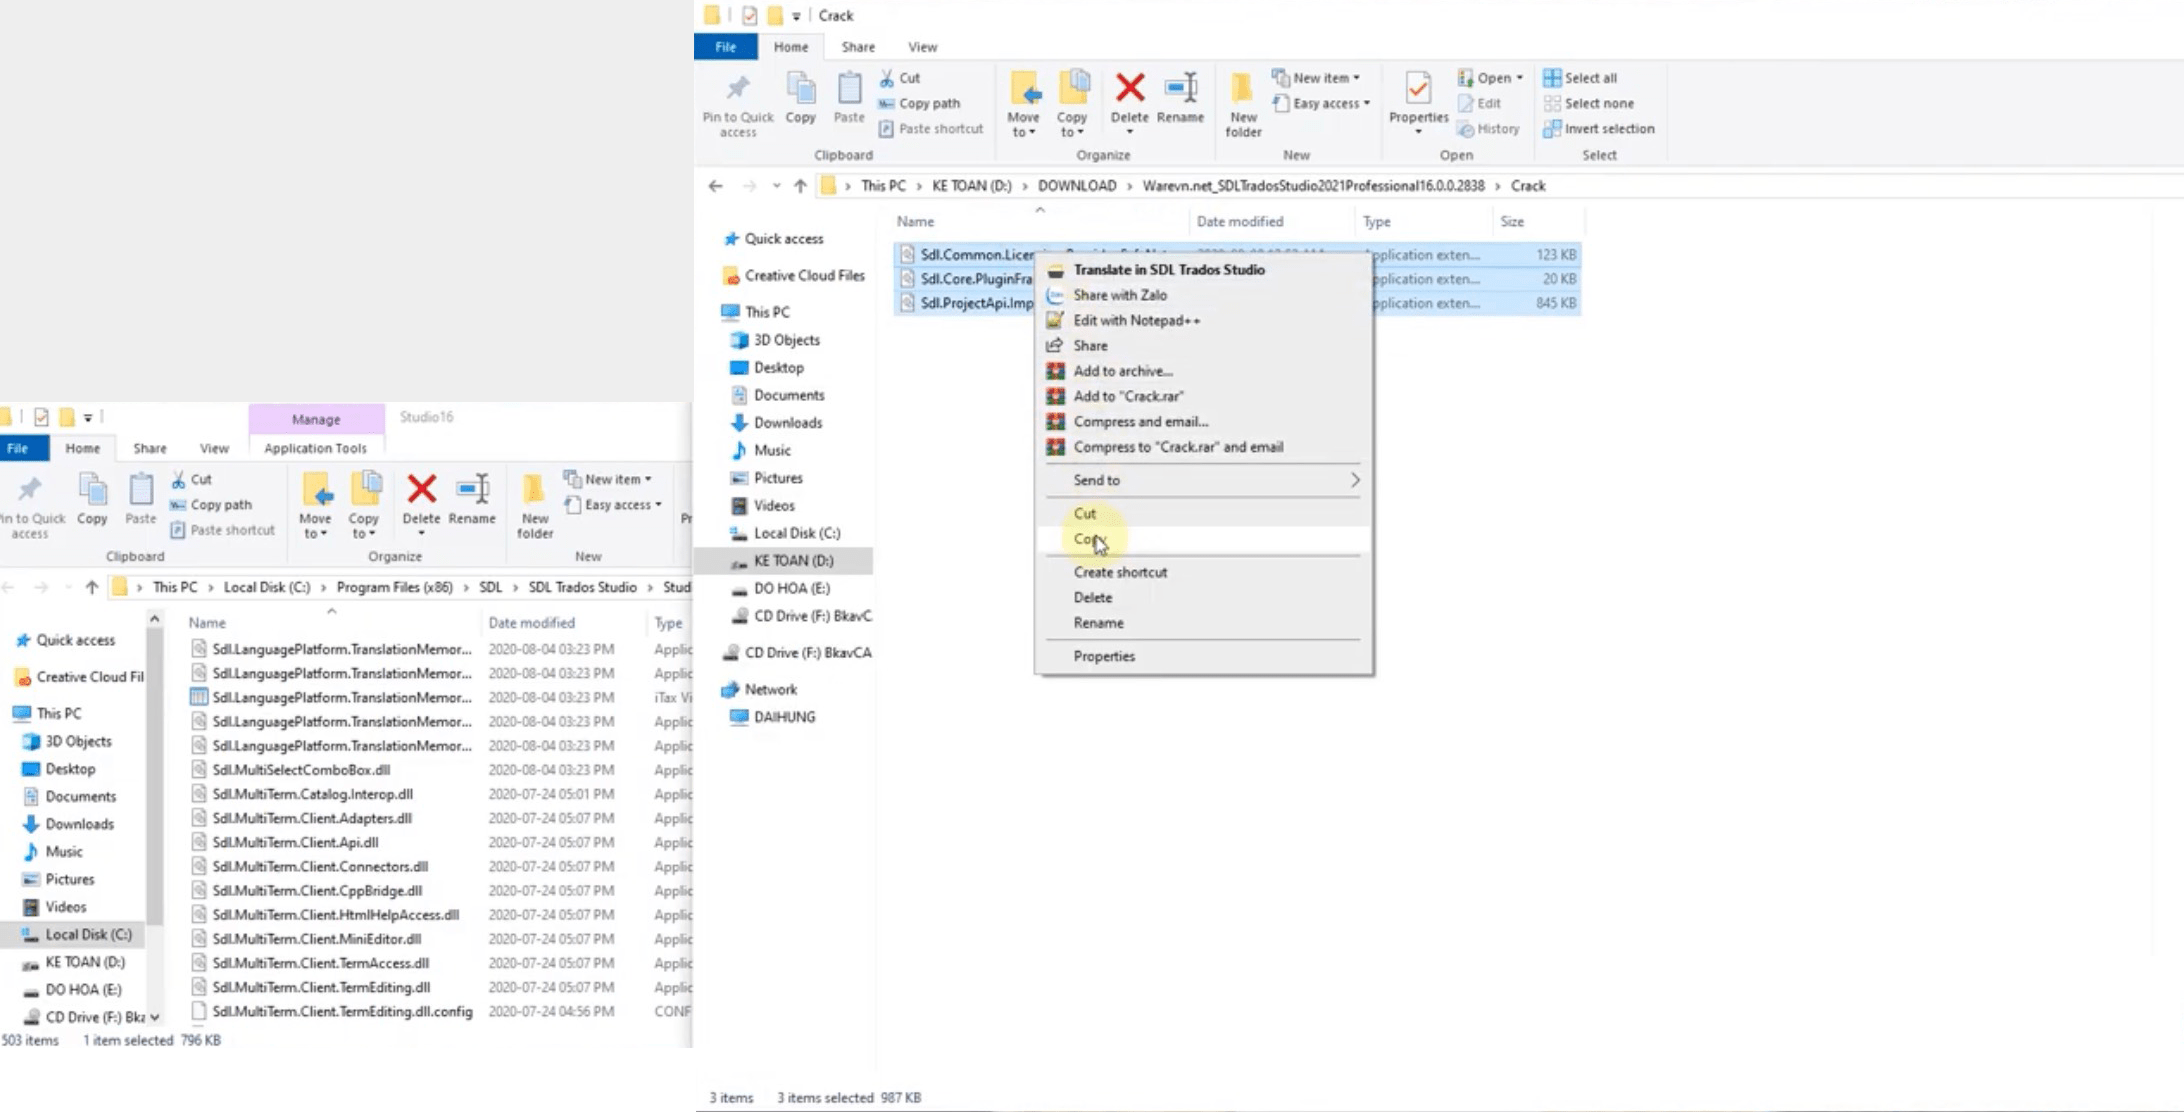Click Move to icon in Studio16 window ribbon
This screenshot has height=1118, width=2184.
[x=316, y=491]
